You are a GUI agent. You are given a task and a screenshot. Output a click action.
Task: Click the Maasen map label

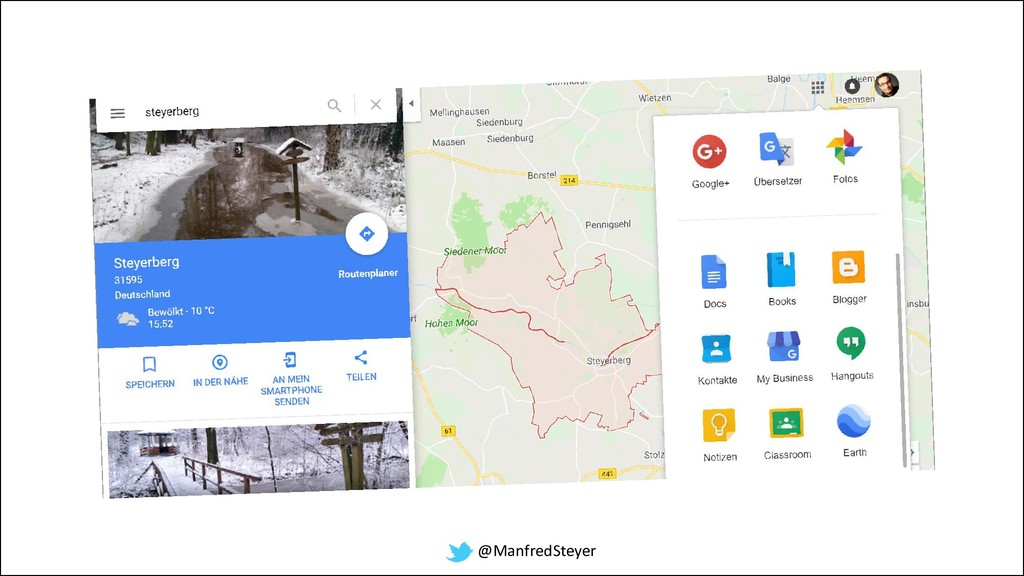(x=449, y=142)
